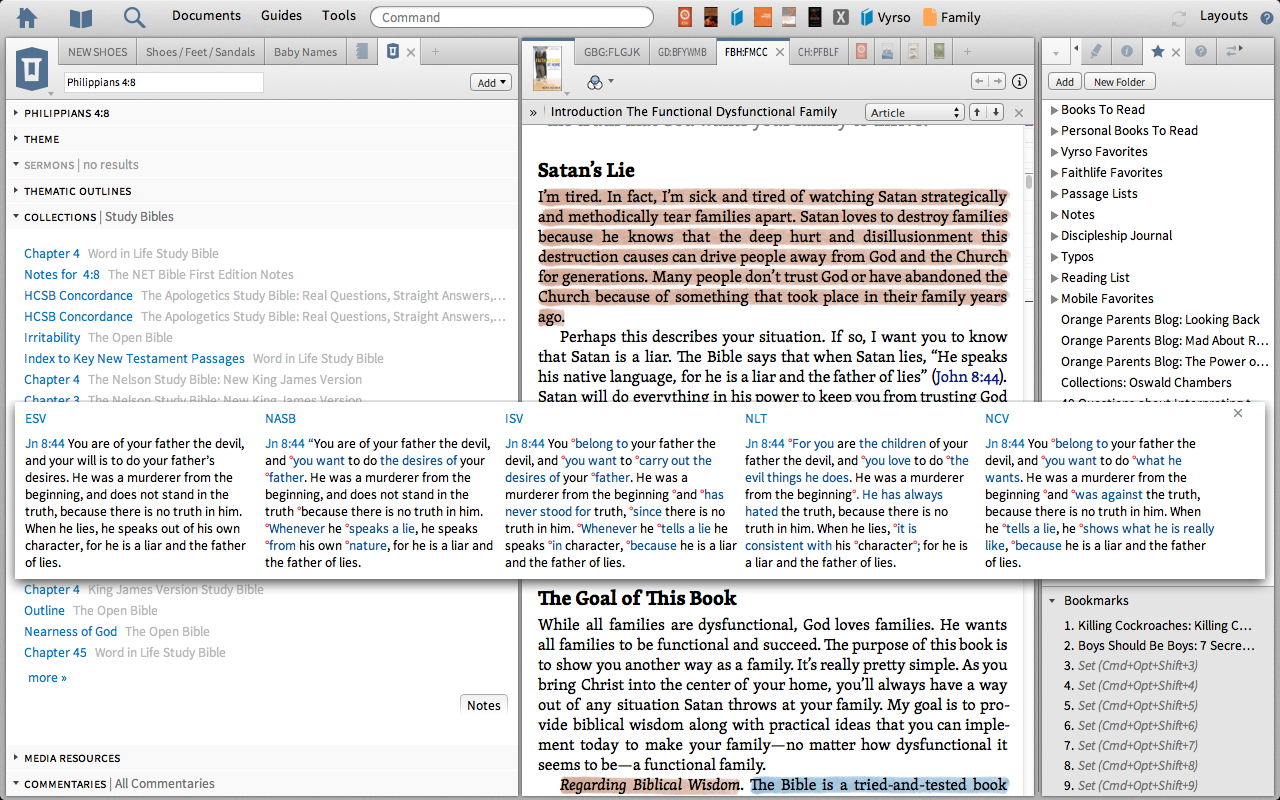Screen dimensions: 1280x800
Task: Collapse the Bookmarks section
Action: click(1052, 601)
